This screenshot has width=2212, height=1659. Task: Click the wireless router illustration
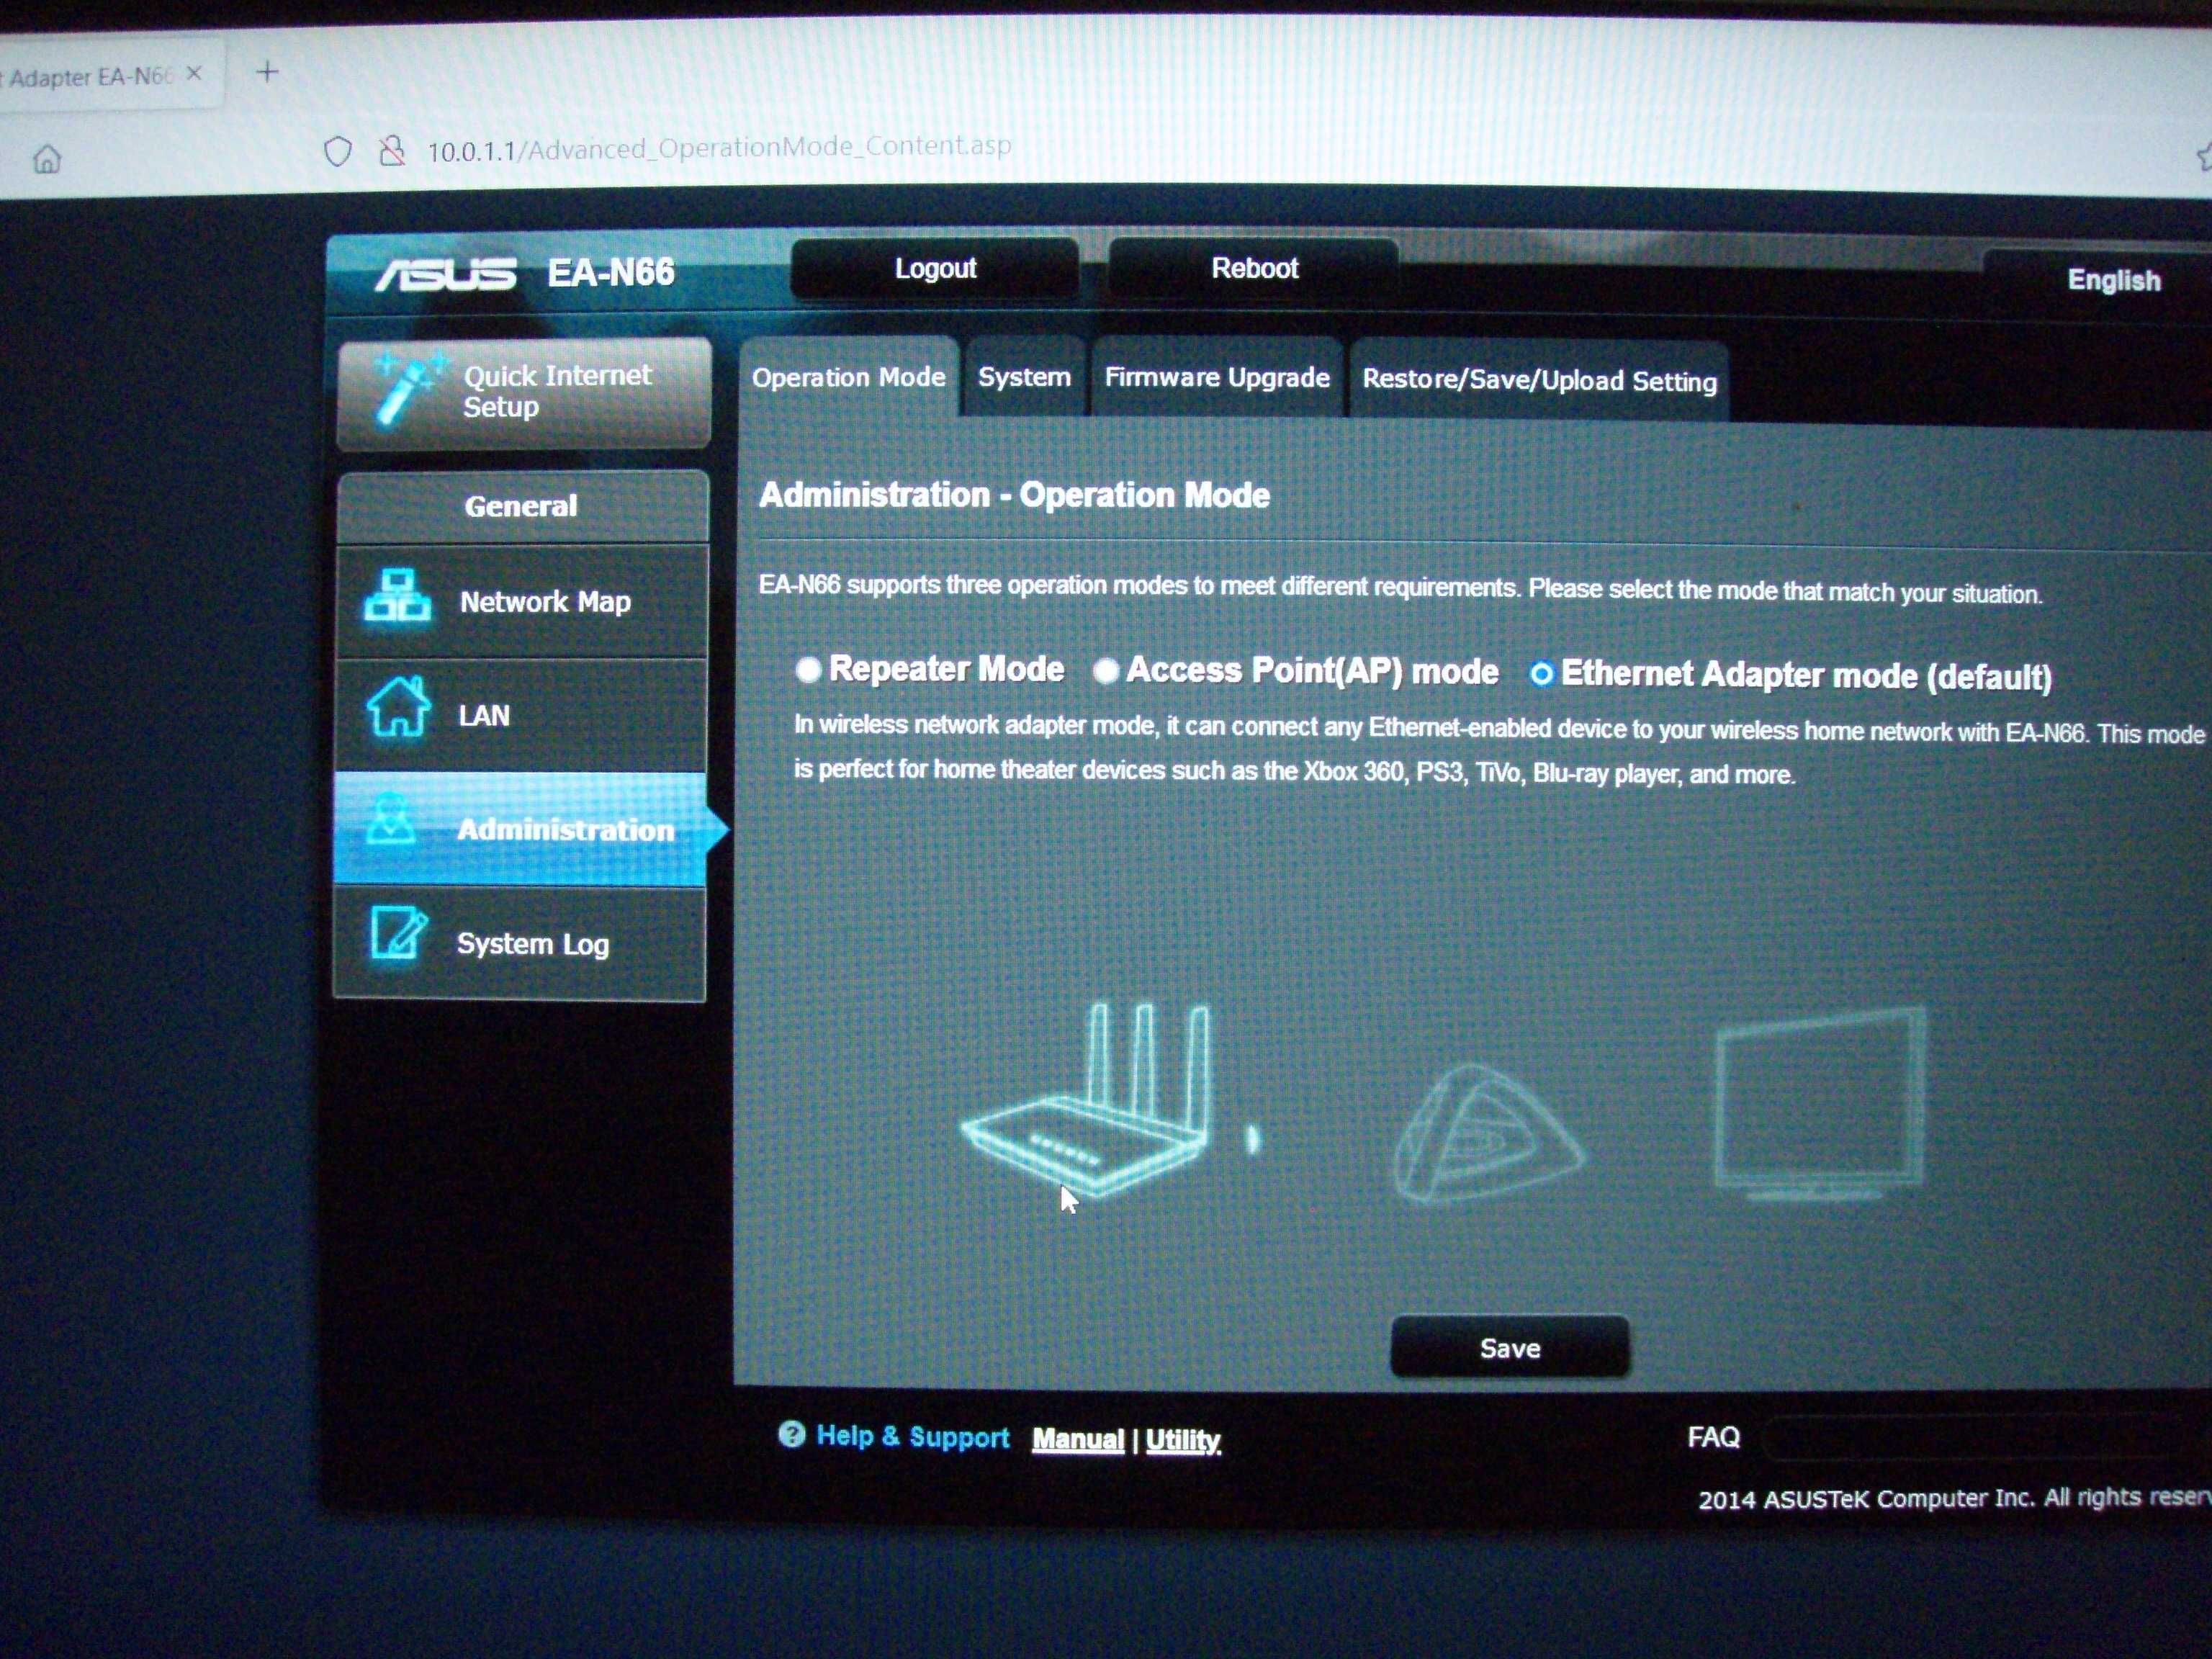click(x=1086, y=1100)
